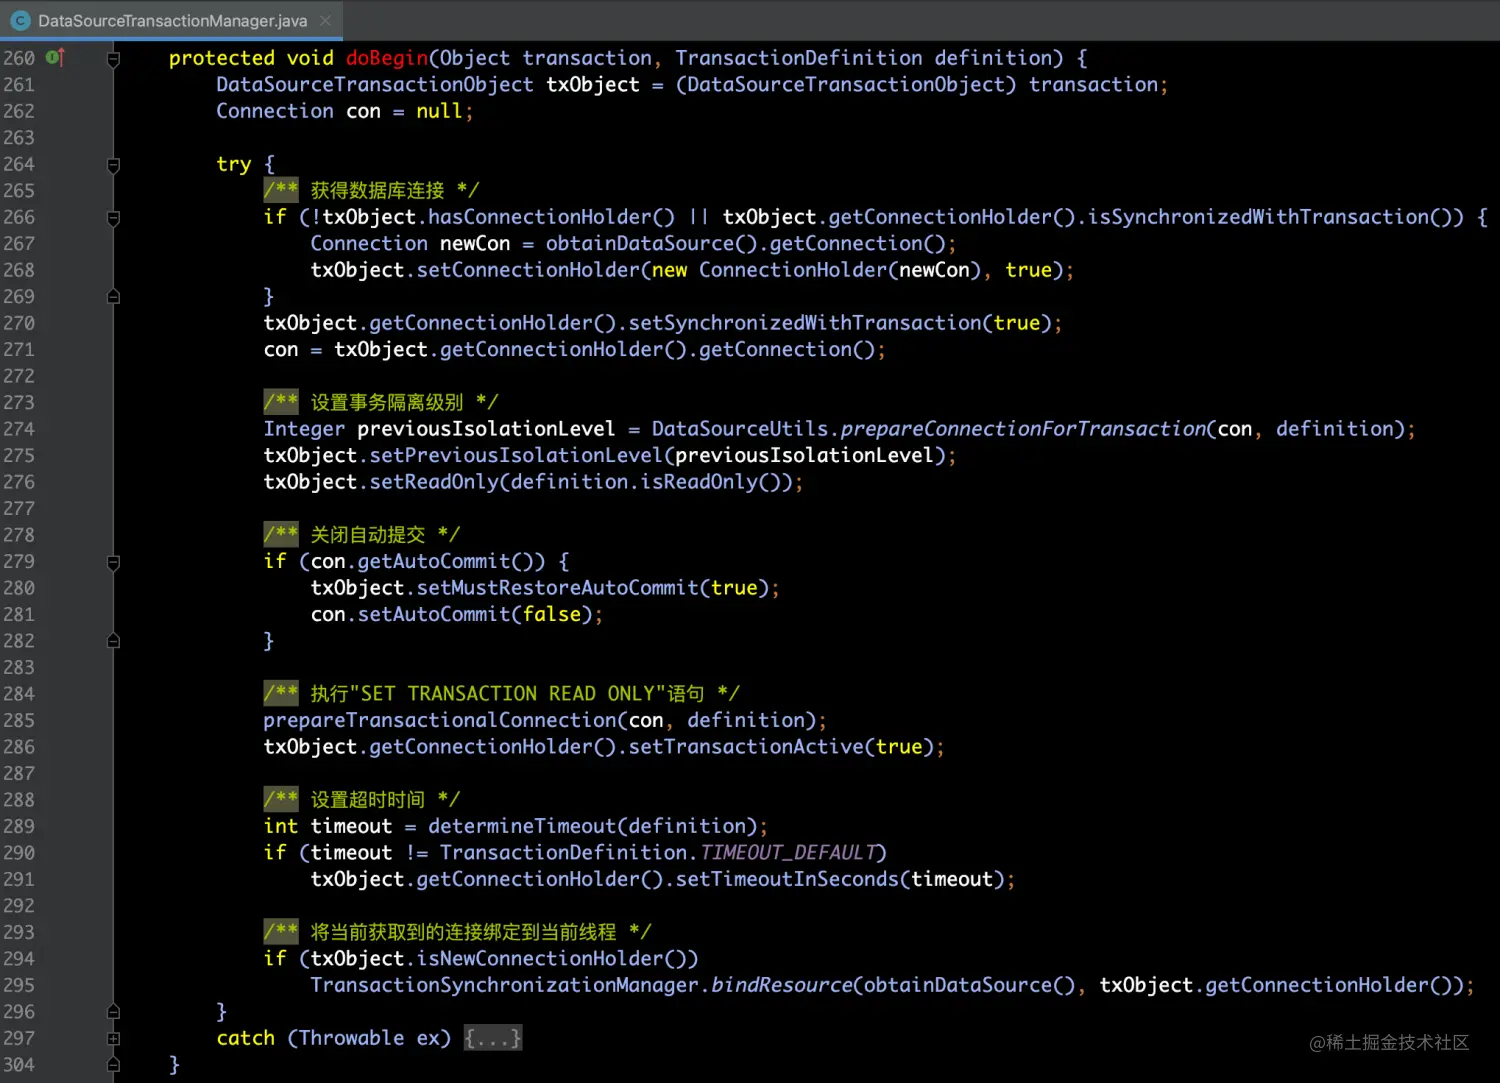The image size is (1500, 1083).
Task: Click TransactionDefinition parameter type on line 260
Action: point(799,58)
